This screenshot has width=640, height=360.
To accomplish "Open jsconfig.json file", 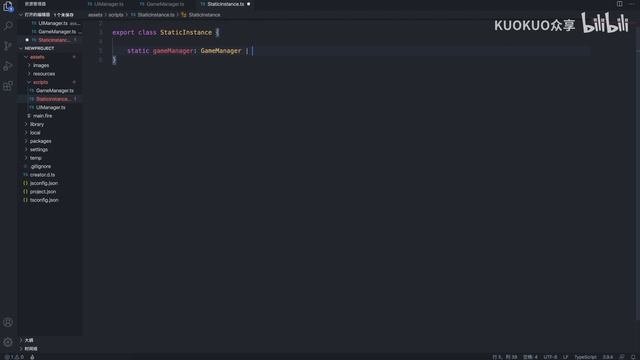I will tap(44, 183).
